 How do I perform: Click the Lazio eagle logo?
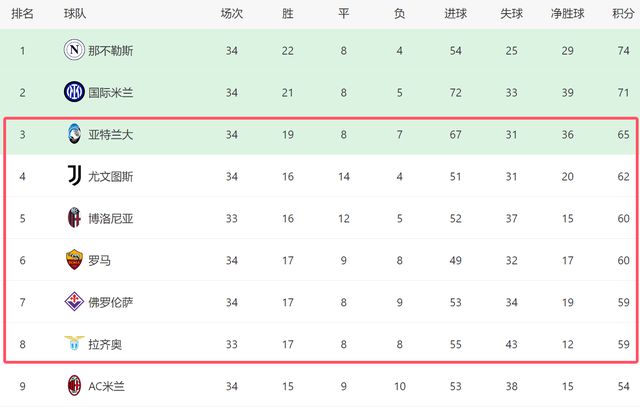click(74, 343)
